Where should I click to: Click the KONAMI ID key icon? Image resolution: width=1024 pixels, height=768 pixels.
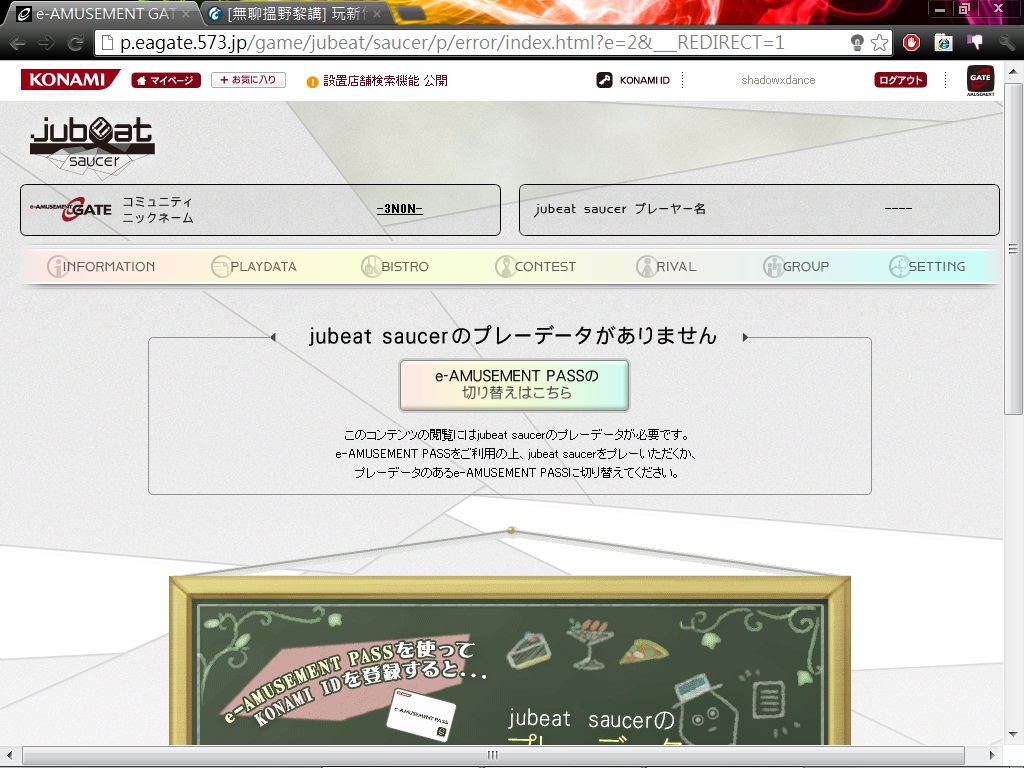pos(604,80)
